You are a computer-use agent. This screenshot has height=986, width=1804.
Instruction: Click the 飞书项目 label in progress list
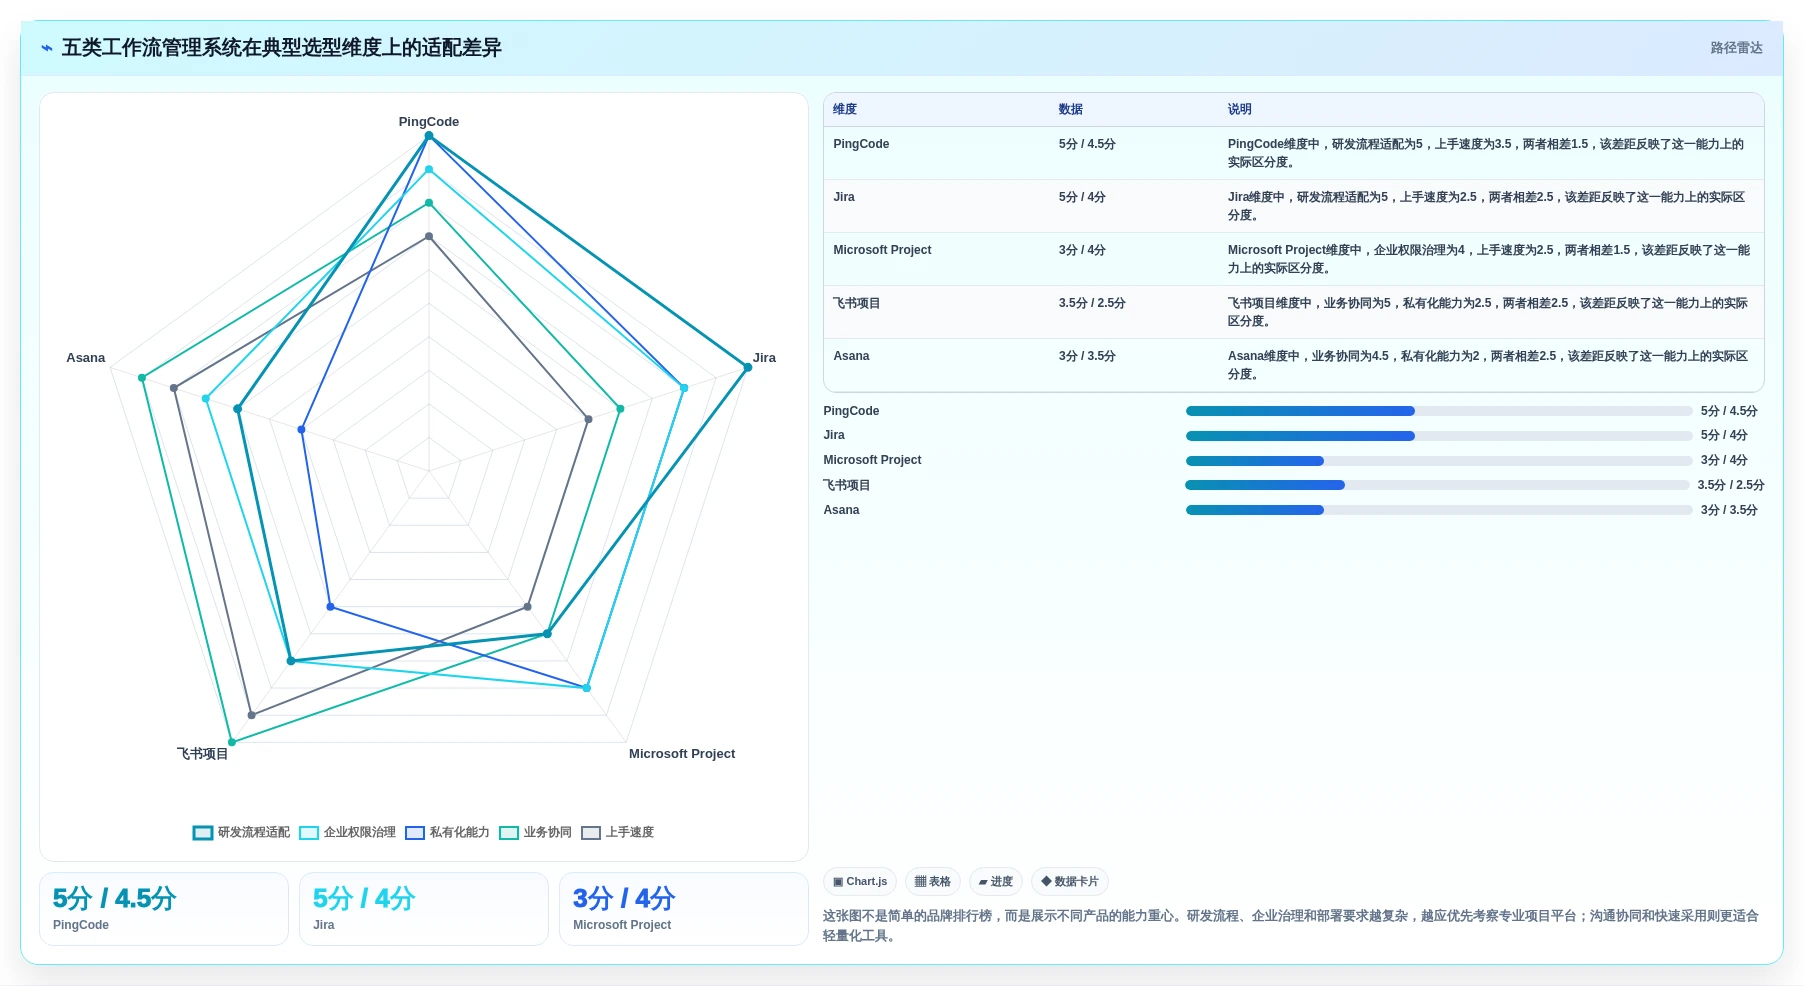pos(847,485)
